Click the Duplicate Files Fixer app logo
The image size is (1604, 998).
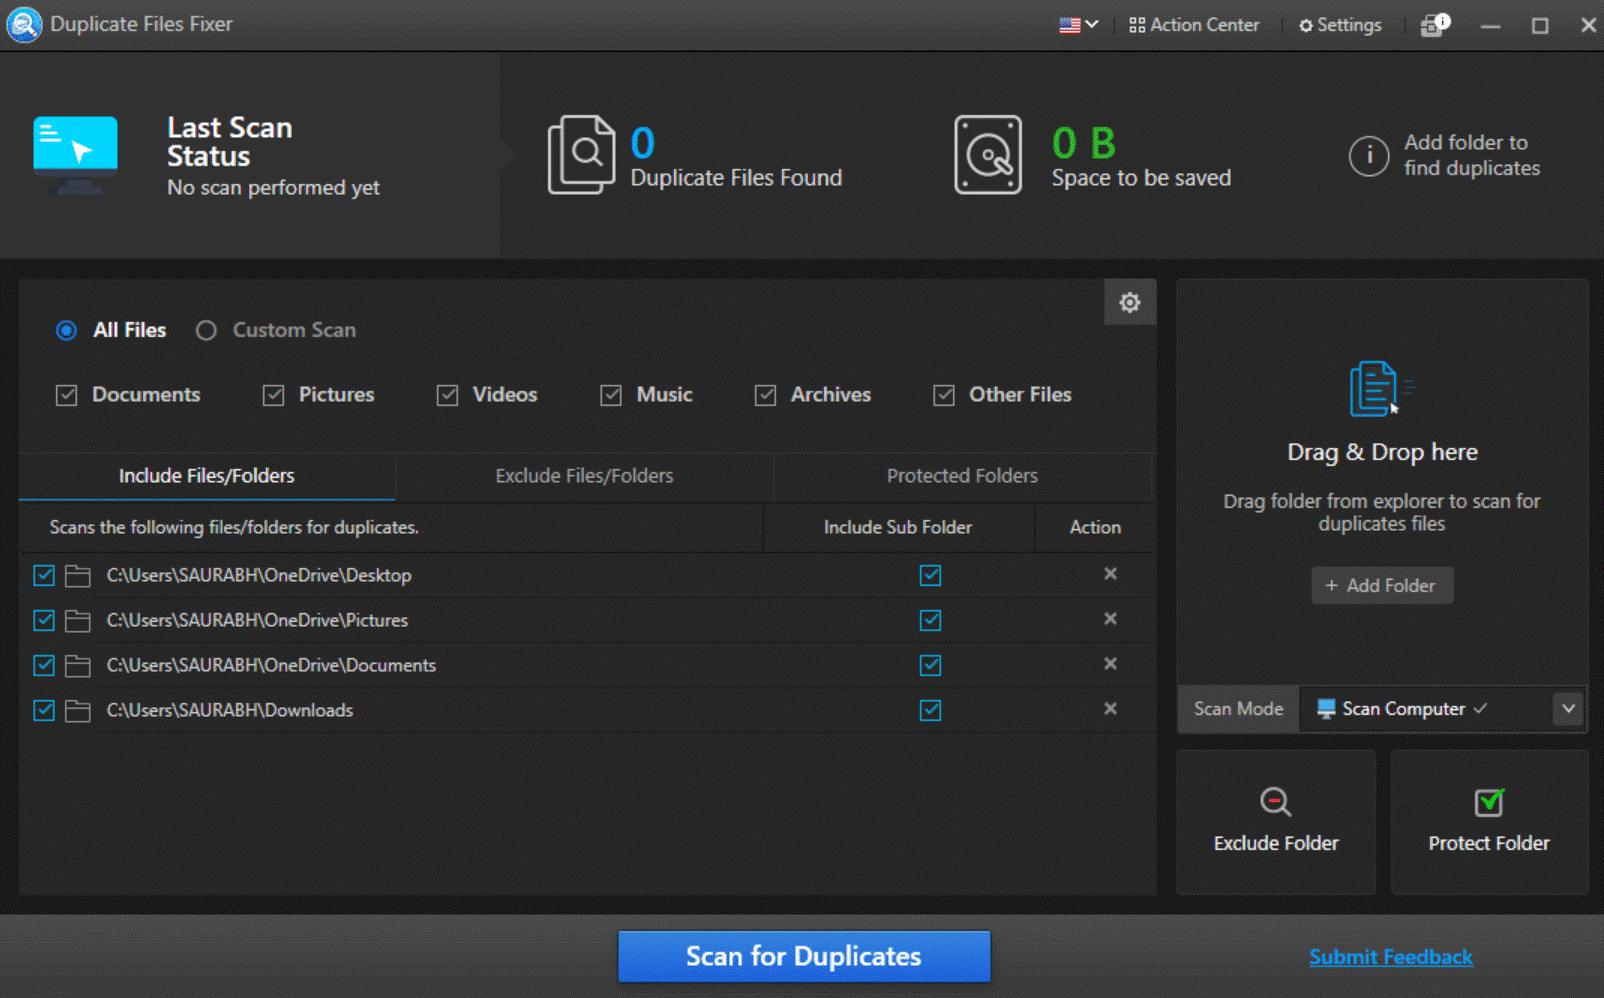(24, 24)
